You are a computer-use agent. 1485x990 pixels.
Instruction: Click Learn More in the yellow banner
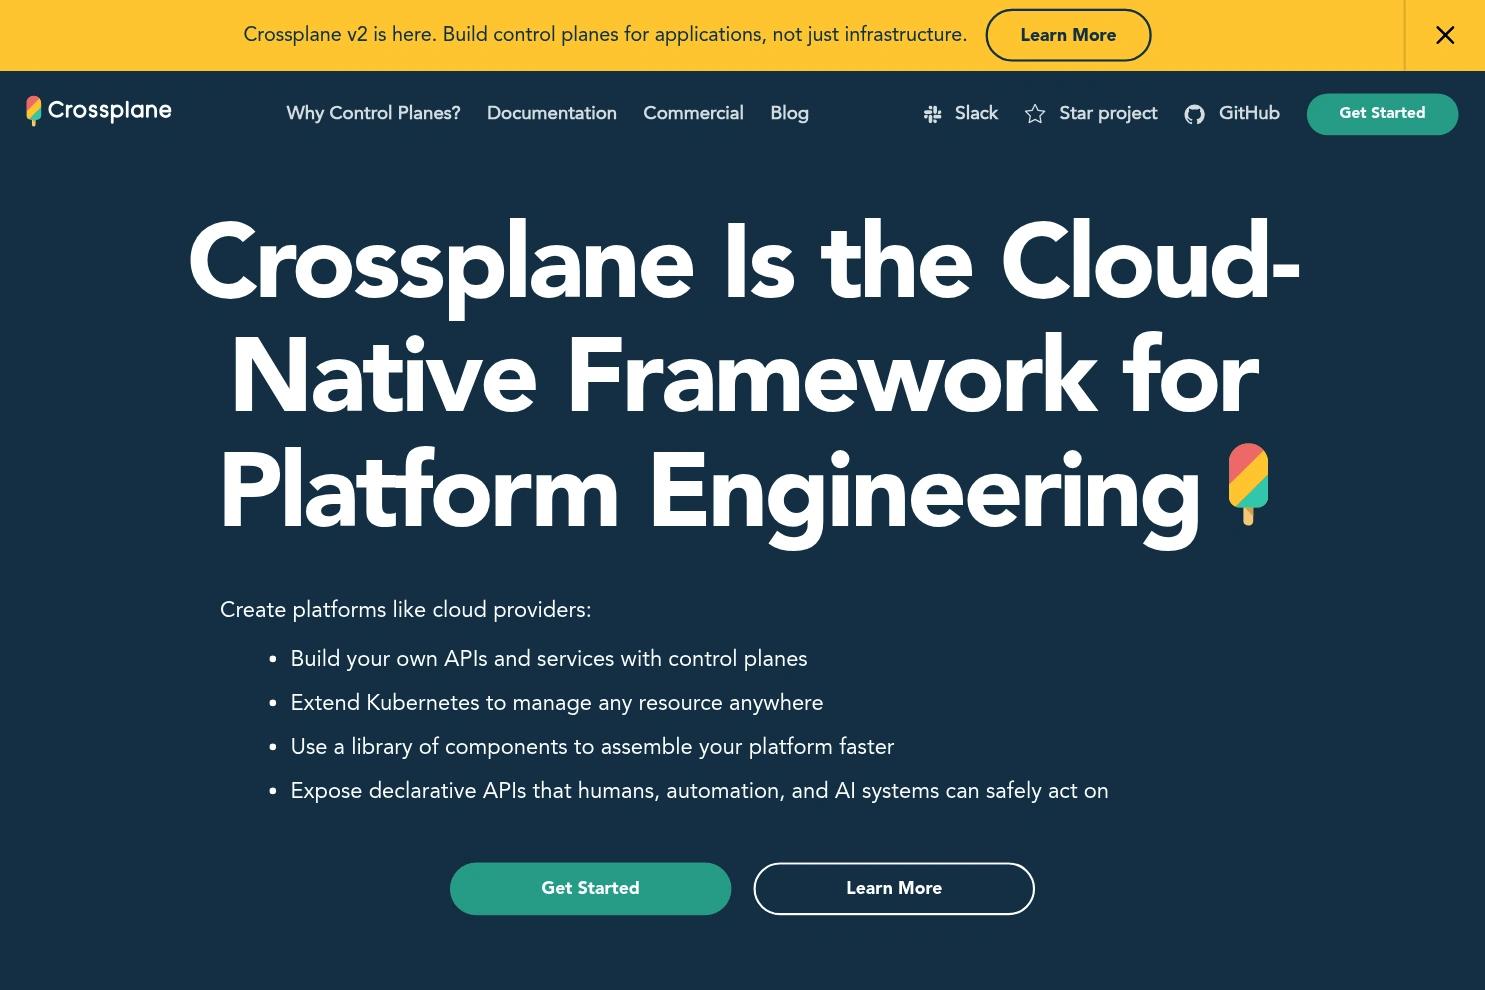coord(1068,35)
